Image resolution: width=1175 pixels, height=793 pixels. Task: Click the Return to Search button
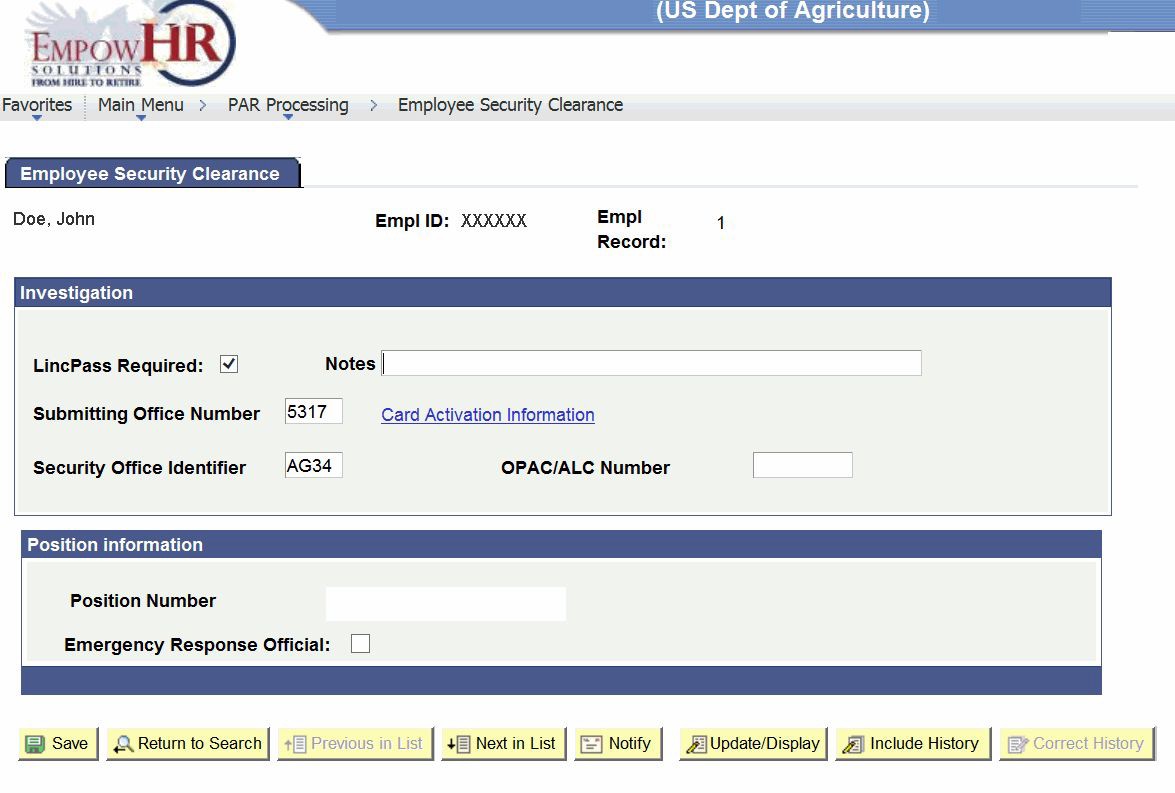tap(188, 744)
